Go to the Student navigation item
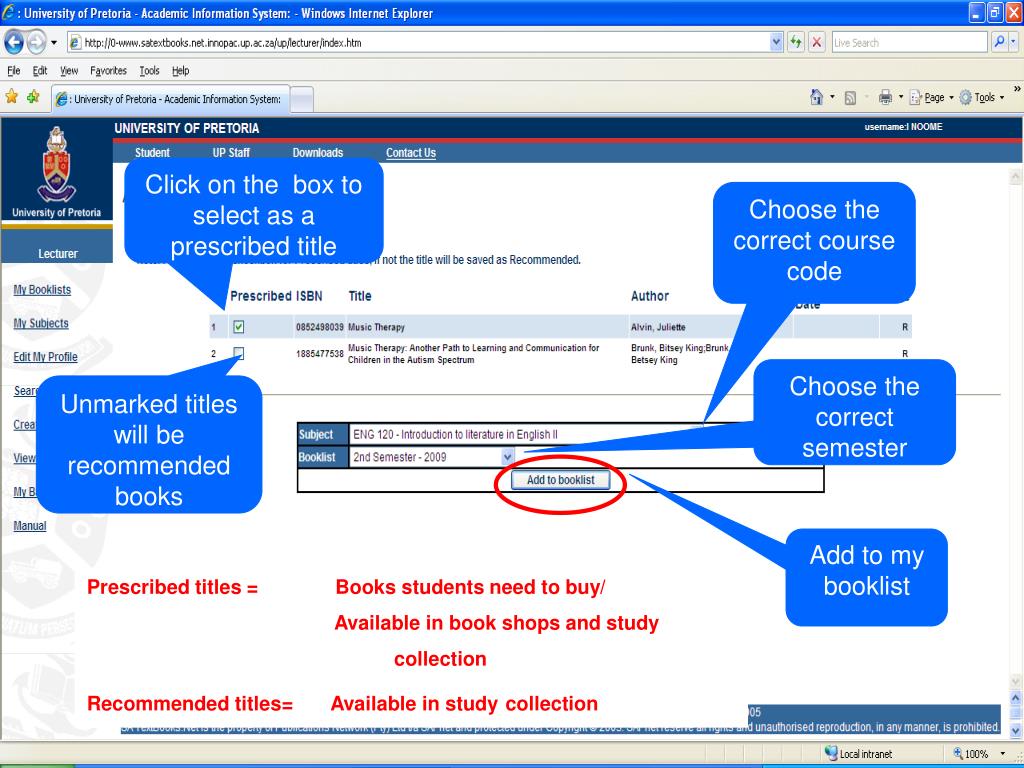1024x768 pixels. [x=152, y=153]
